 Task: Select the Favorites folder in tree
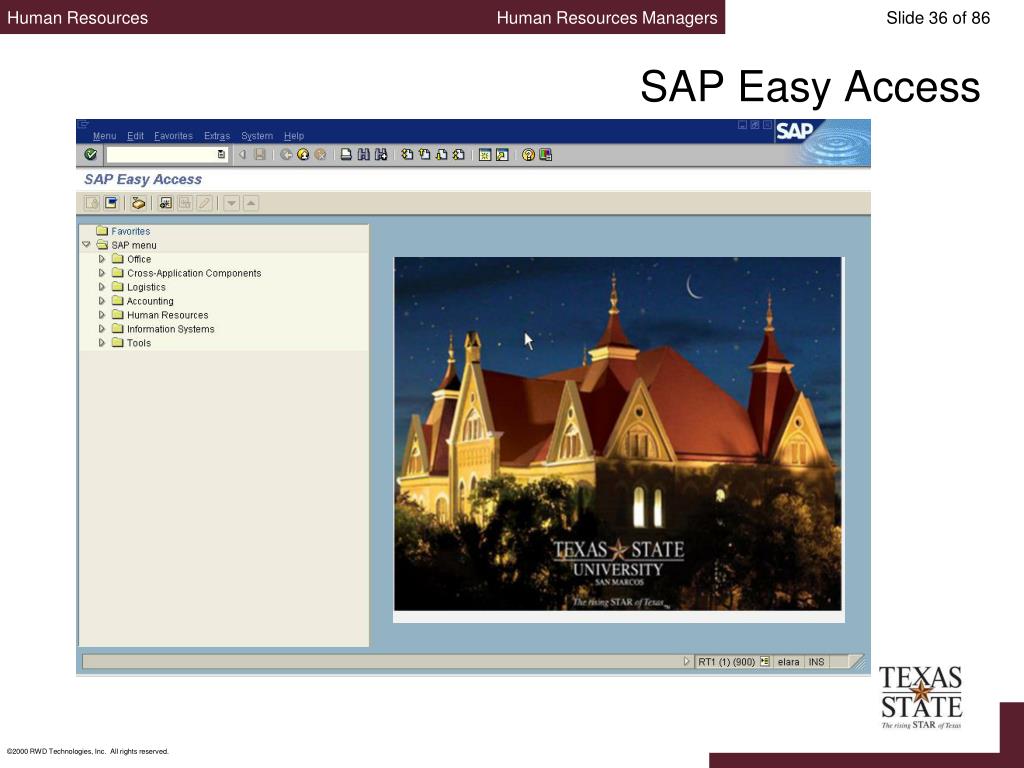(123, 231)
